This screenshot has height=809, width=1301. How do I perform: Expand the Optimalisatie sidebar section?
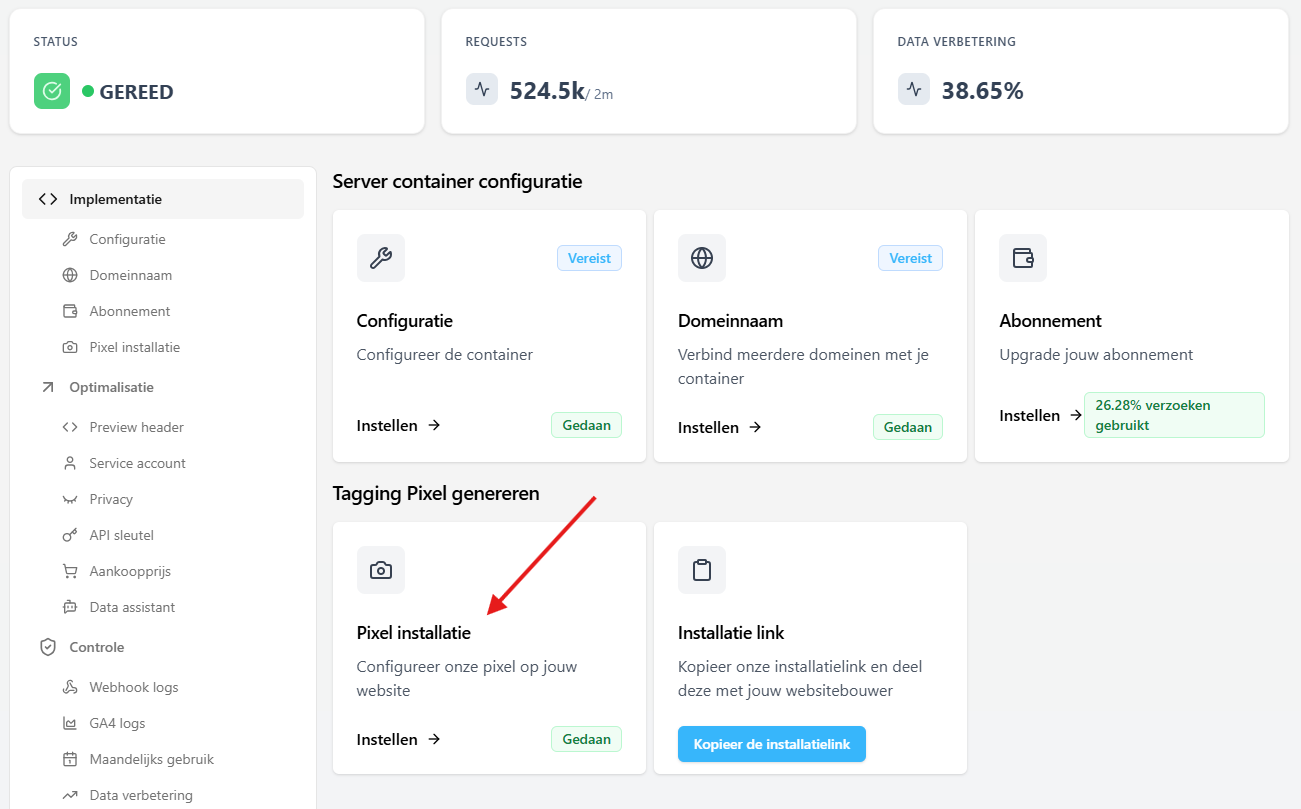(x=111, y=387)
